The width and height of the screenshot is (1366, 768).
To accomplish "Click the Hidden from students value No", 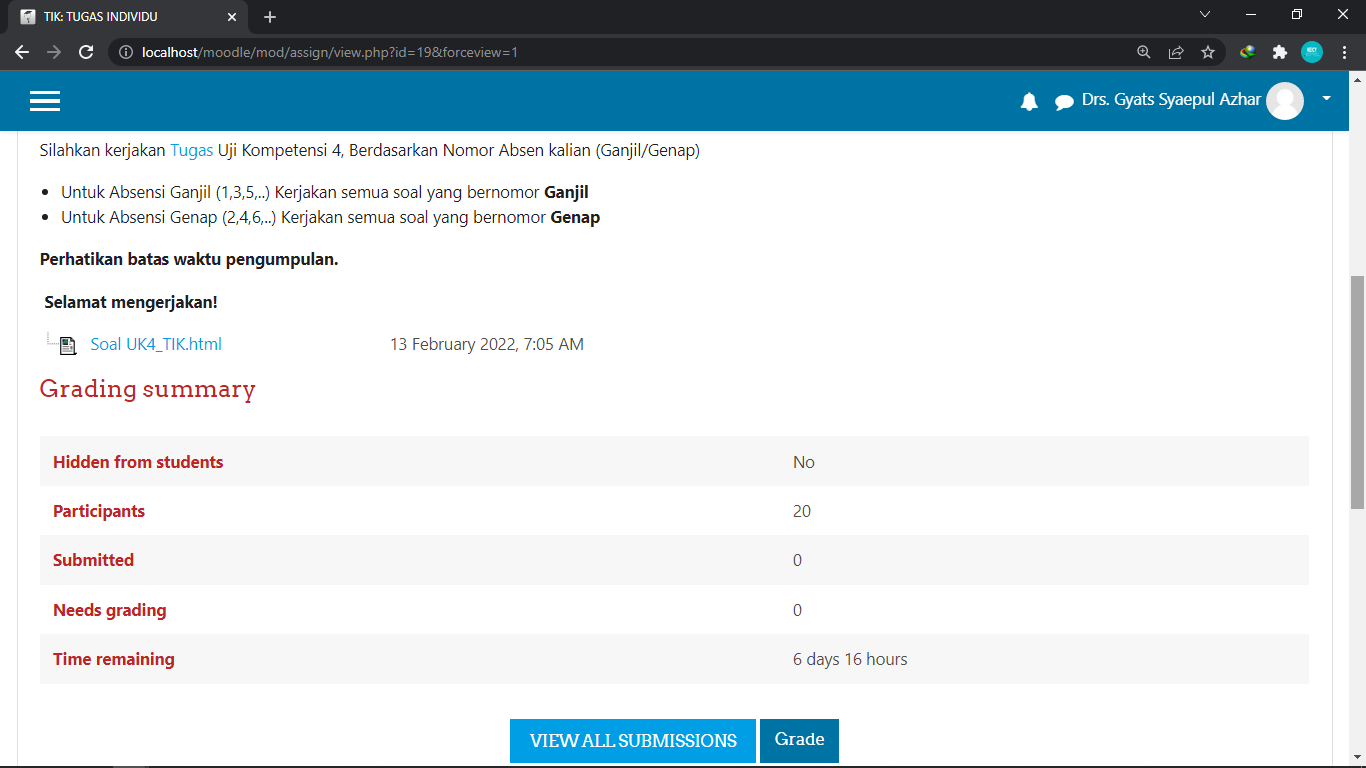I will (804, 462).
